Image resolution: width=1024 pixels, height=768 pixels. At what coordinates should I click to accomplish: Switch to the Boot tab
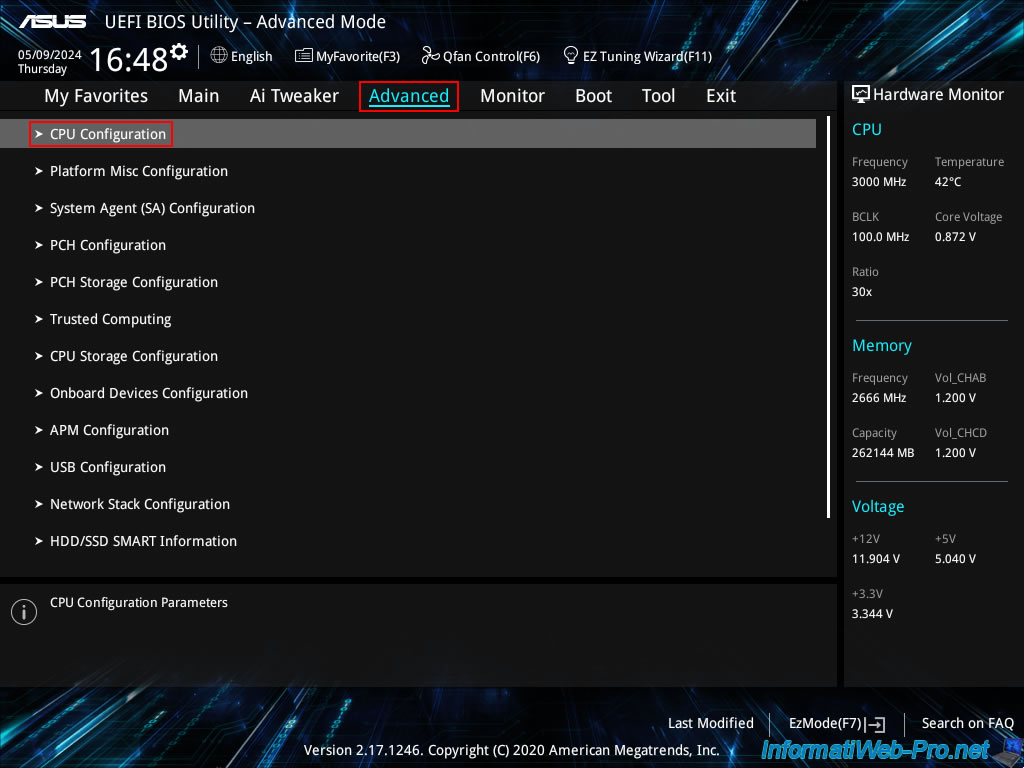pos(593,96)
